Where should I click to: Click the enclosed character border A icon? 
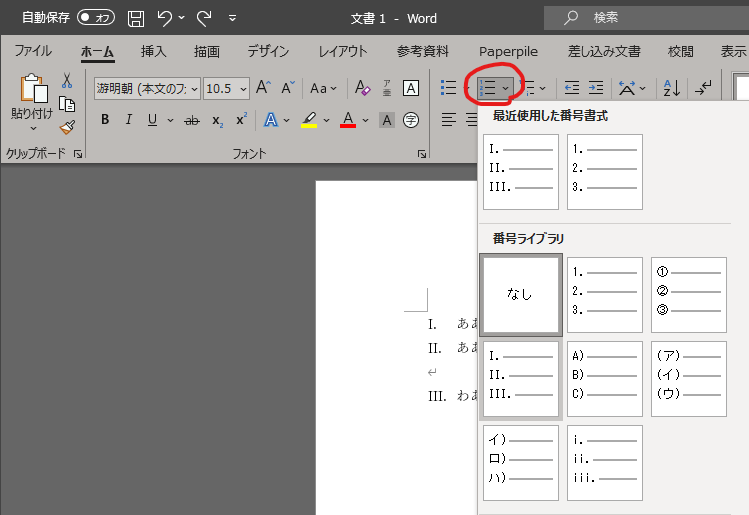(411, 88)
